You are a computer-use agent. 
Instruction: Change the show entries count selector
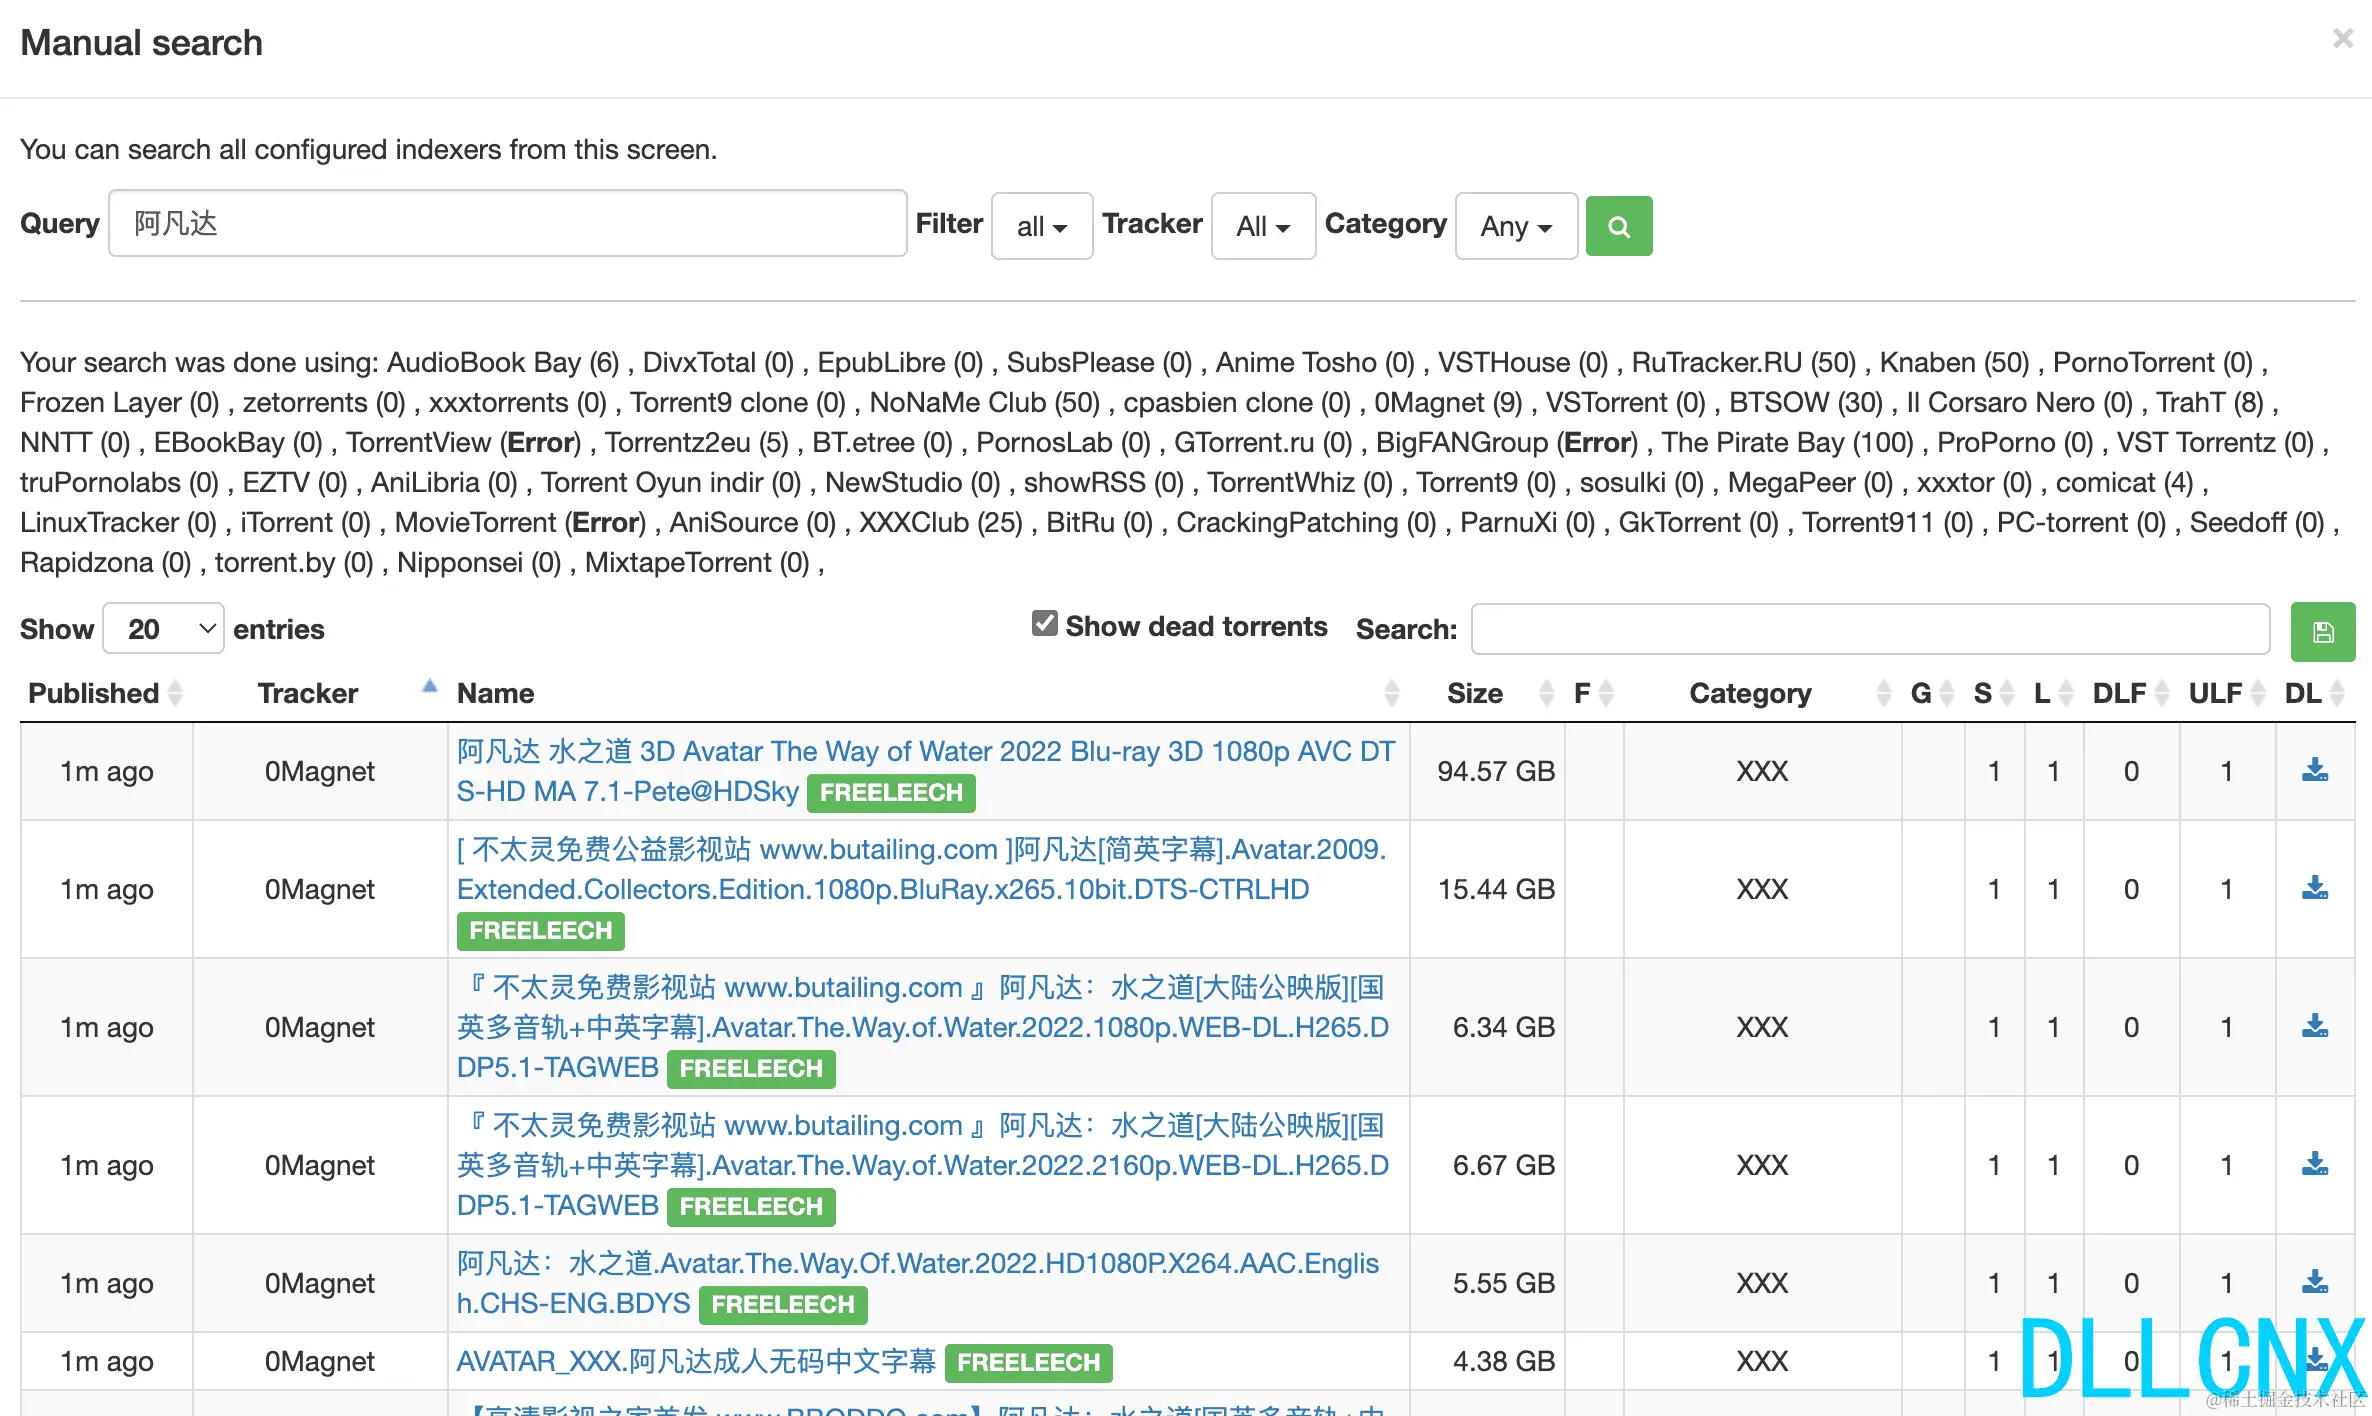[163, 629]
